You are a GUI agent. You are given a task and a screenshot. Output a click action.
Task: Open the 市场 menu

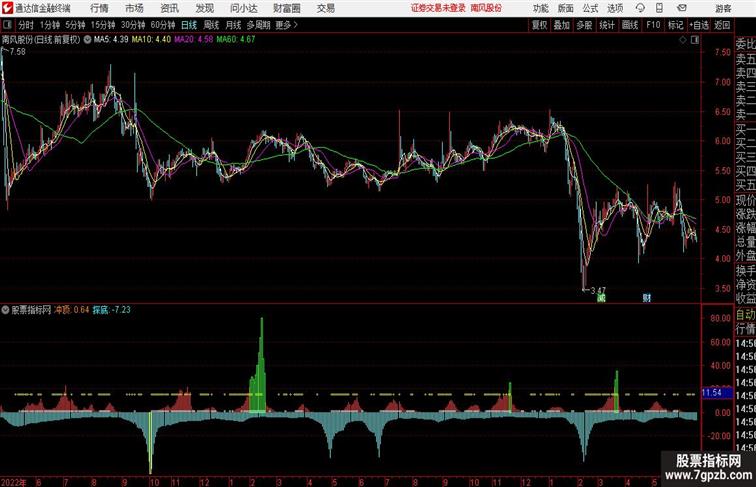(134, 8)
